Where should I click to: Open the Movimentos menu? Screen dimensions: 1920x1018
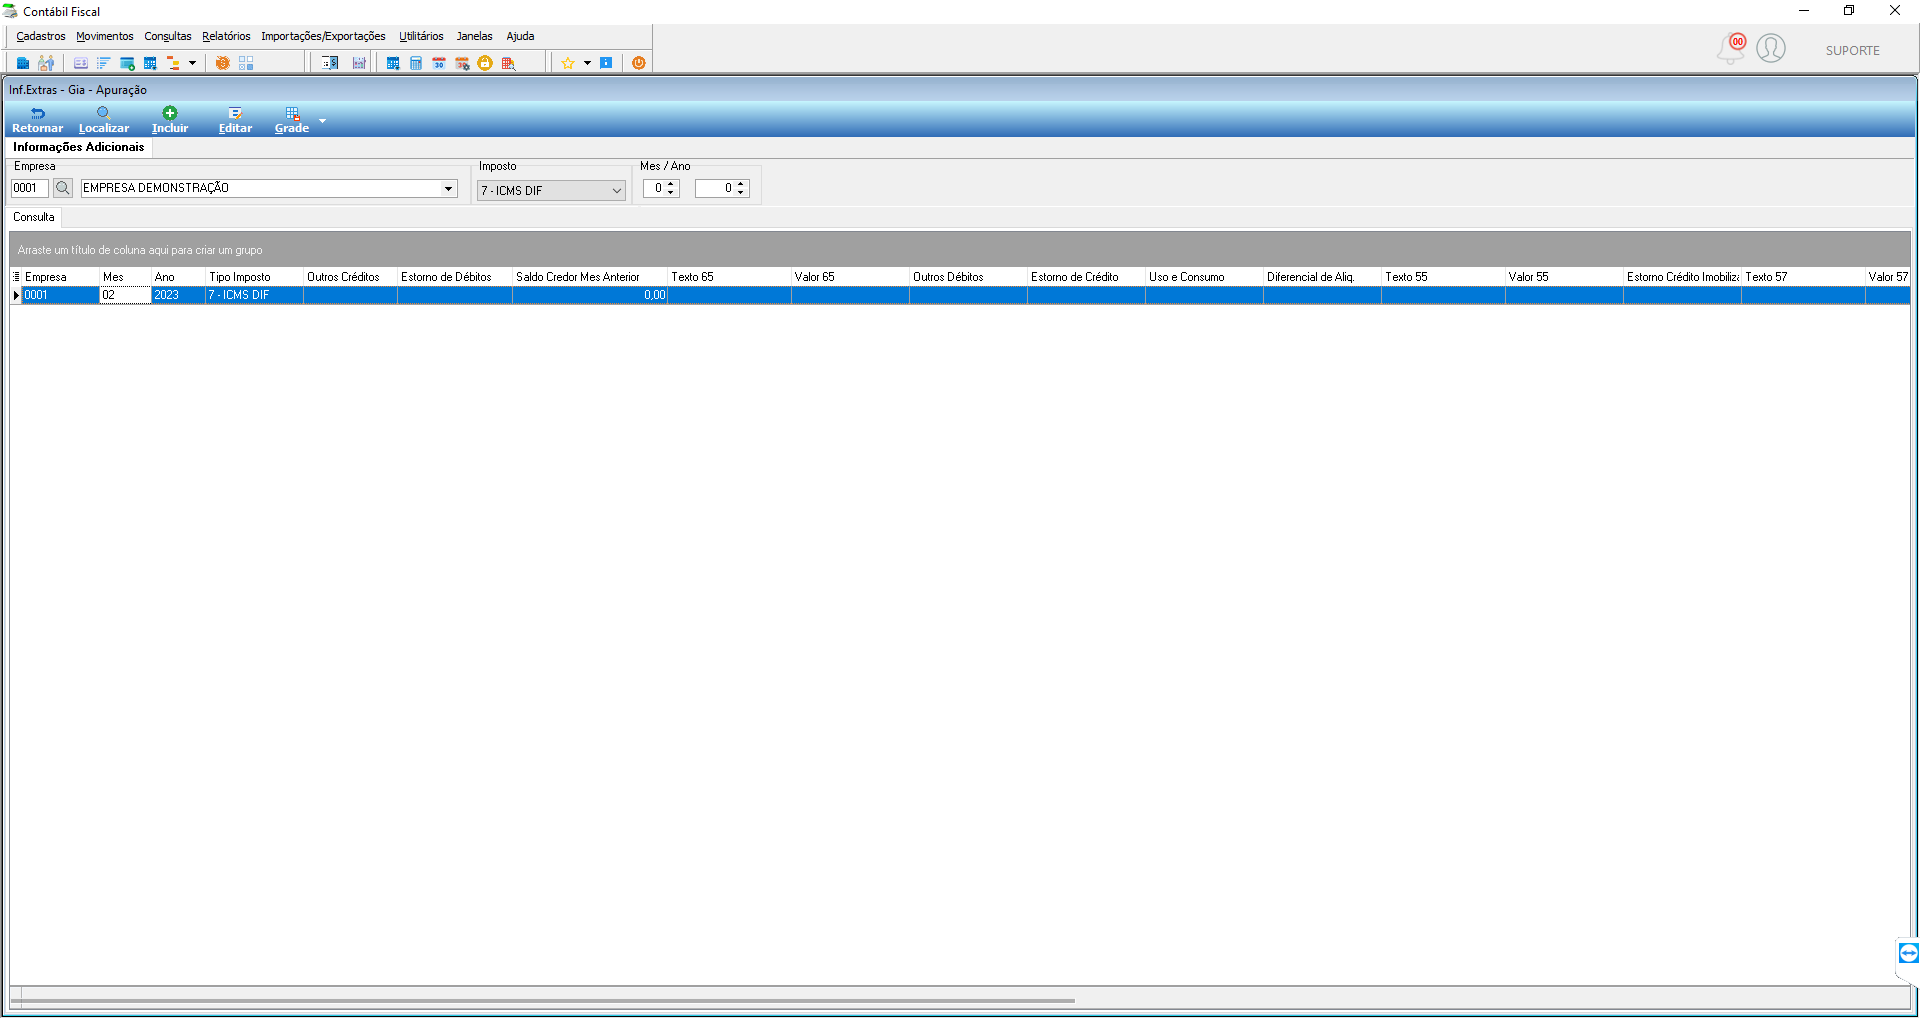click(104, 36)
